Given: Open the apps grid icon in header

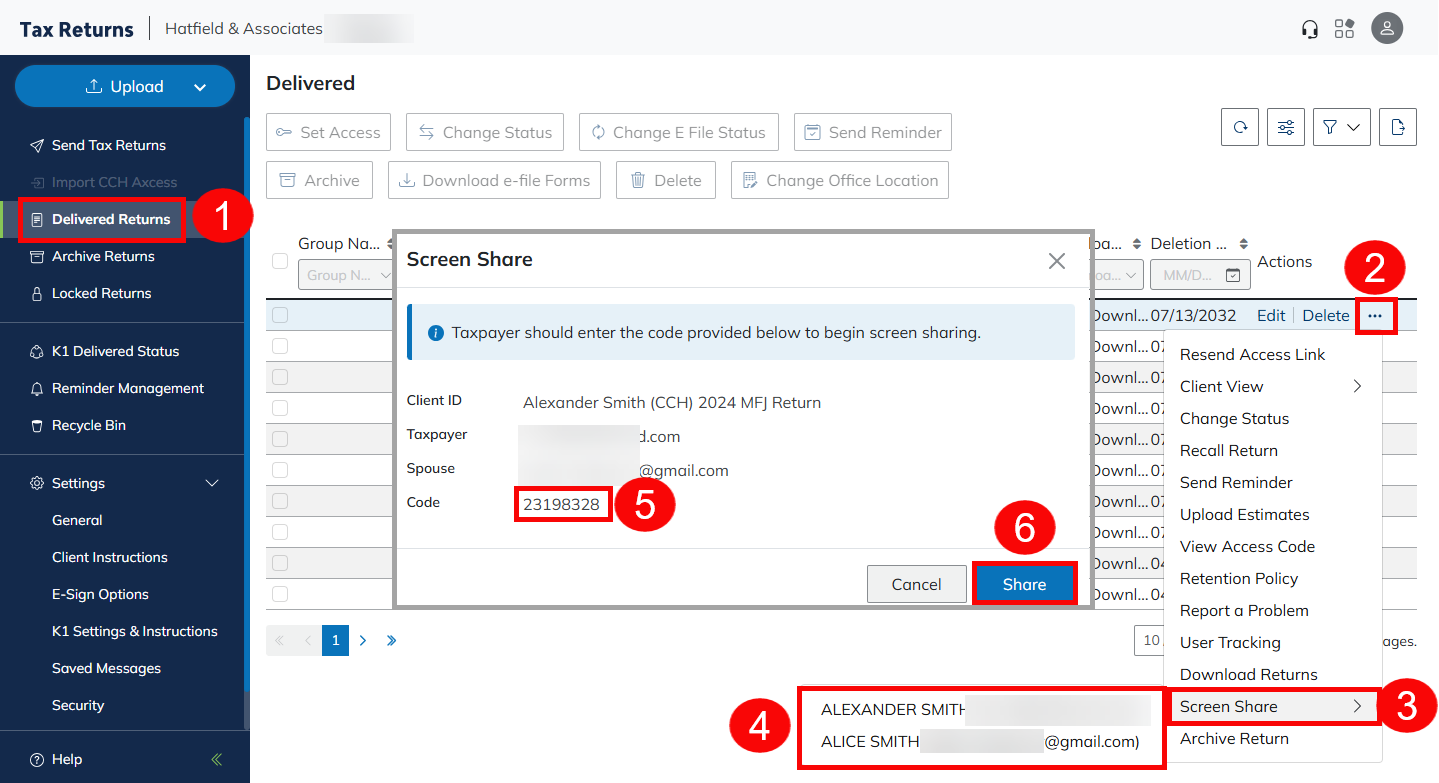Looking at the screenshot, I should [1344, 29].
